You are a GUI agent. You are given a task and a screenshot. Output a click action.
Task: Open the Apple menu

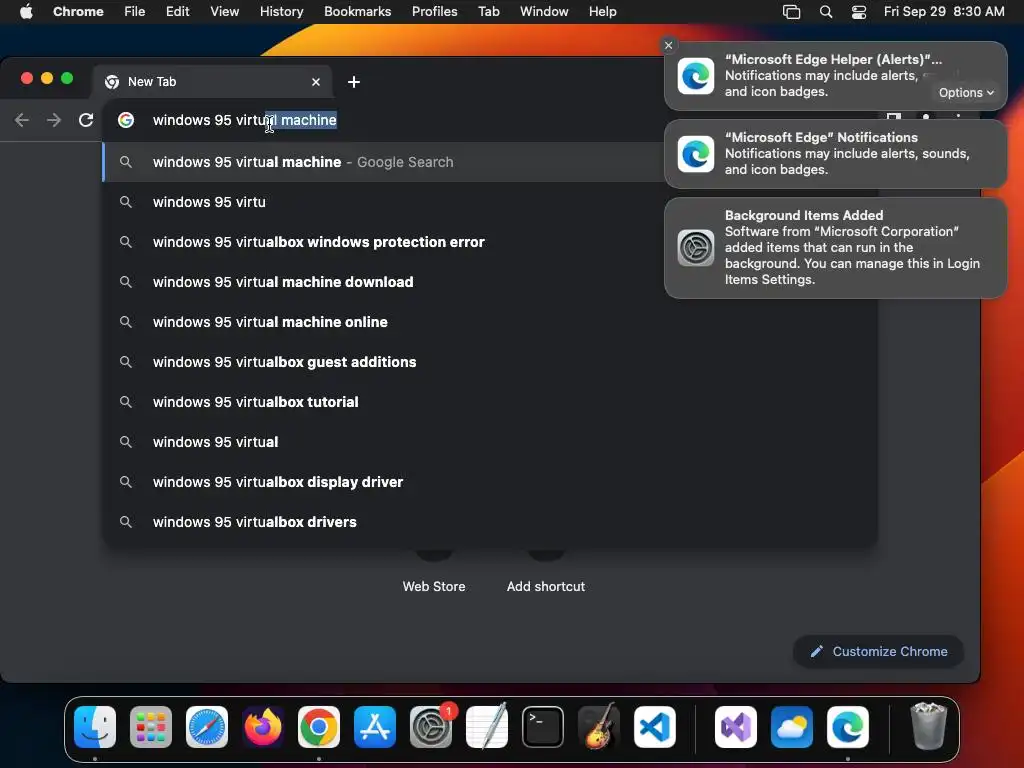point(26,12)
